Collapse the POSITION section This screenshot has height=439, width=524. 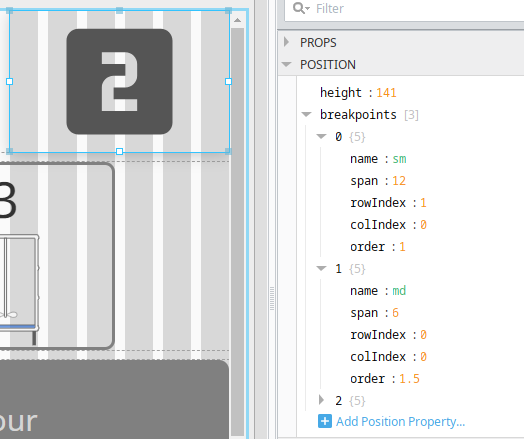pos(286,64)
